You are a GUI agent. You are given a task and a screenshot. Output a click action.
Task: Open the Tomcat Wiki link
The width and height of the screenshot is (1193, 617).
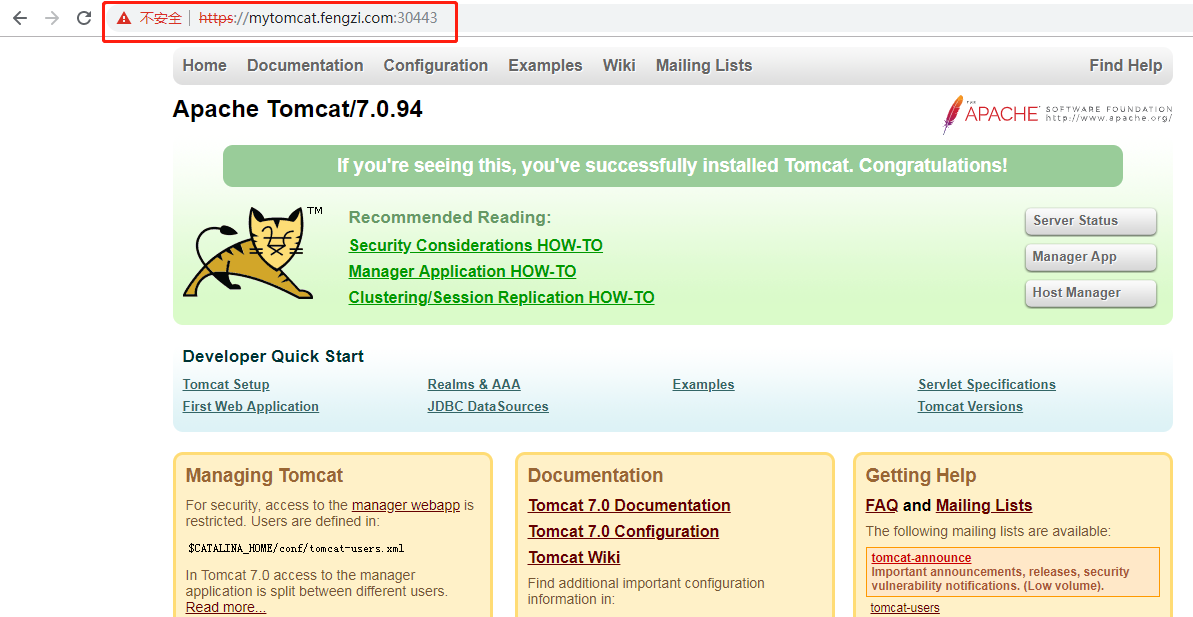pos(574,558)
